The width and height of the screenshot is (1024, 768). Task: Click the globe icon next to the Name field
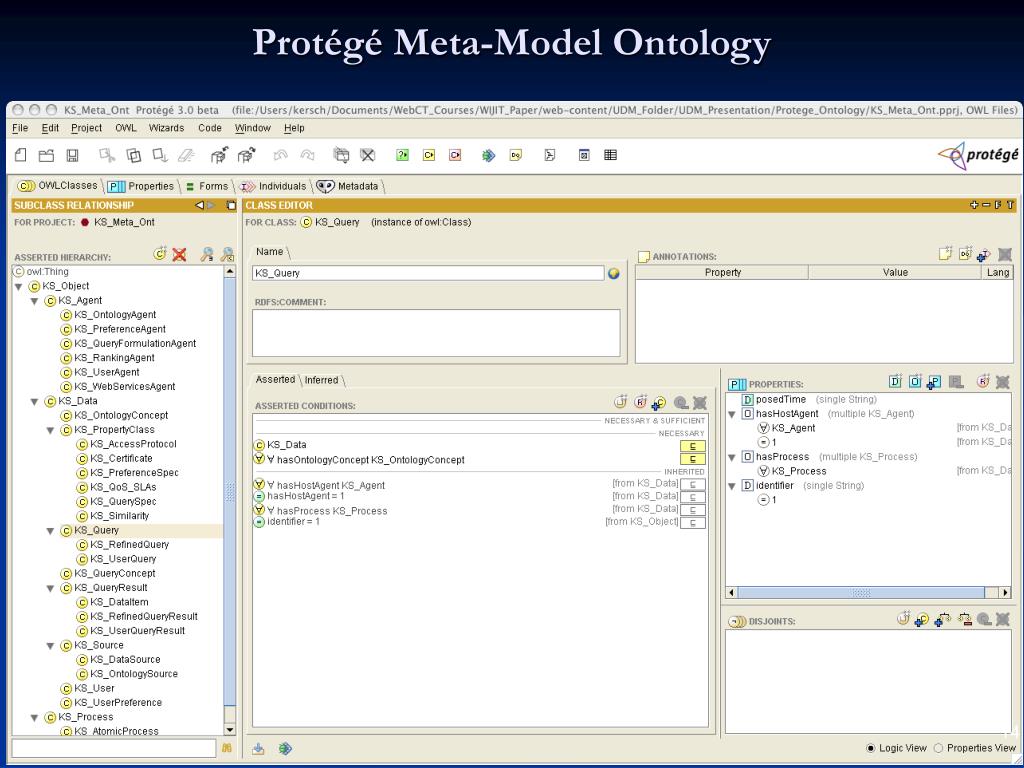point(613,274)
